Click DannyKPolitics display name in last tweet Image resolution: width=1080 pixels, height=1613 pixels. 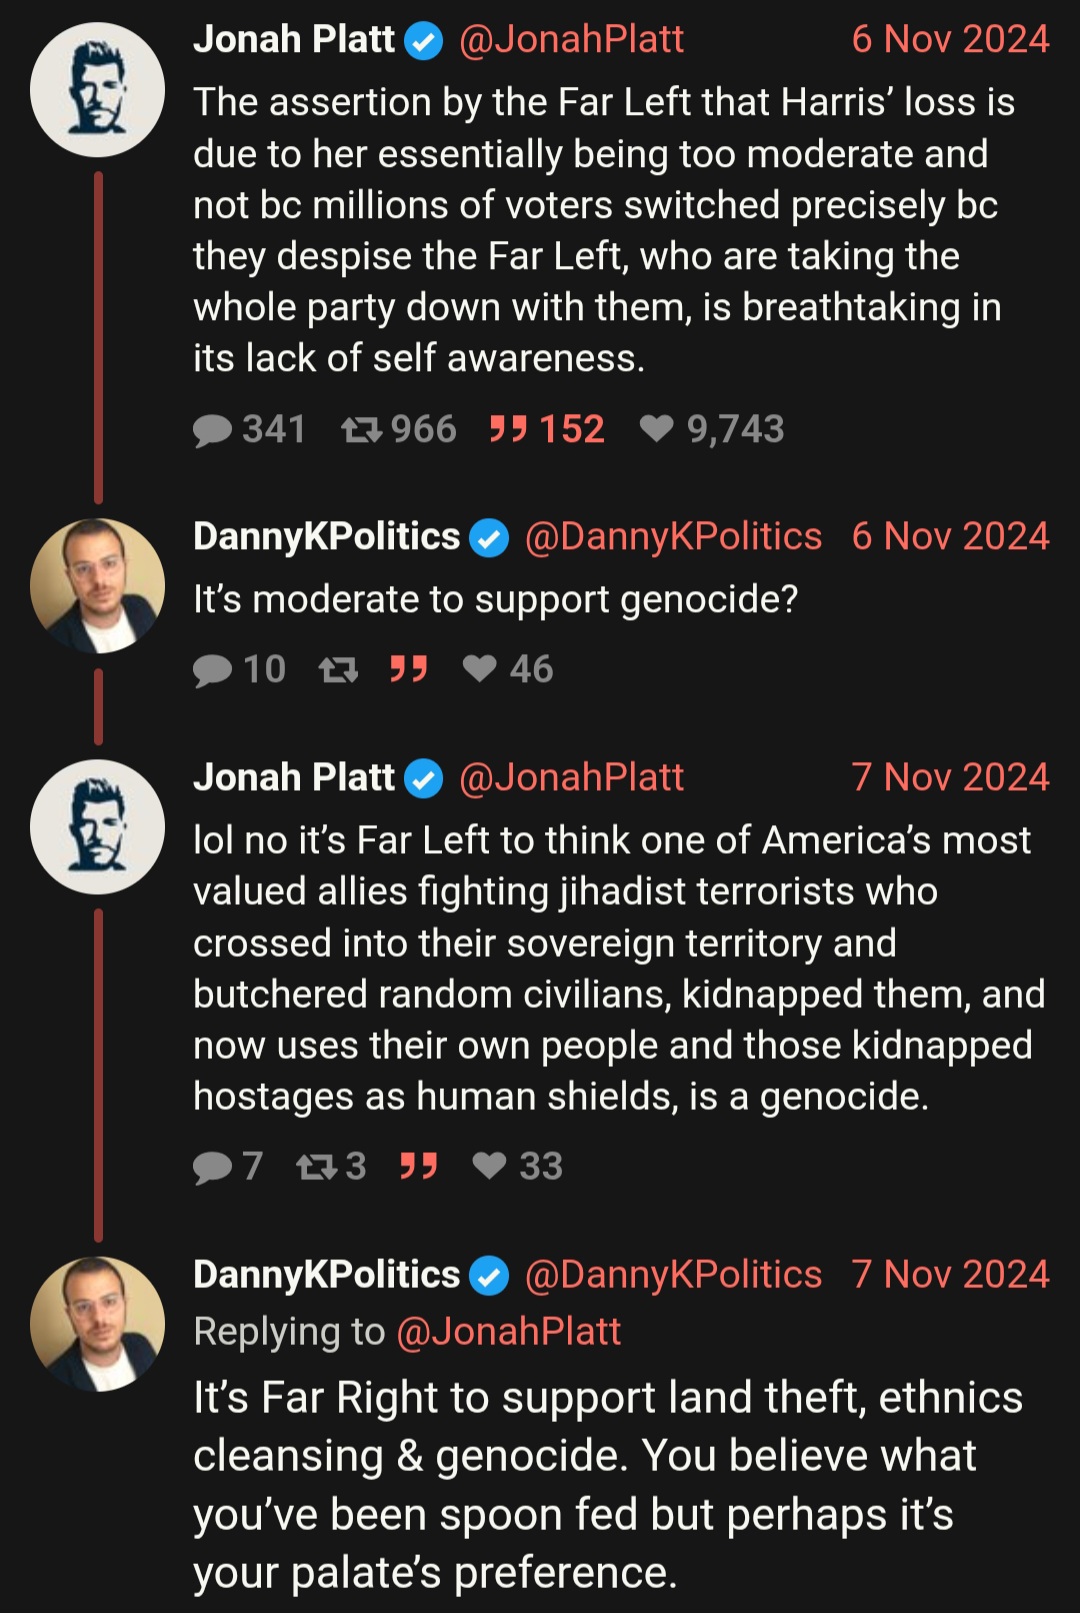click(x=326, y=1275)
